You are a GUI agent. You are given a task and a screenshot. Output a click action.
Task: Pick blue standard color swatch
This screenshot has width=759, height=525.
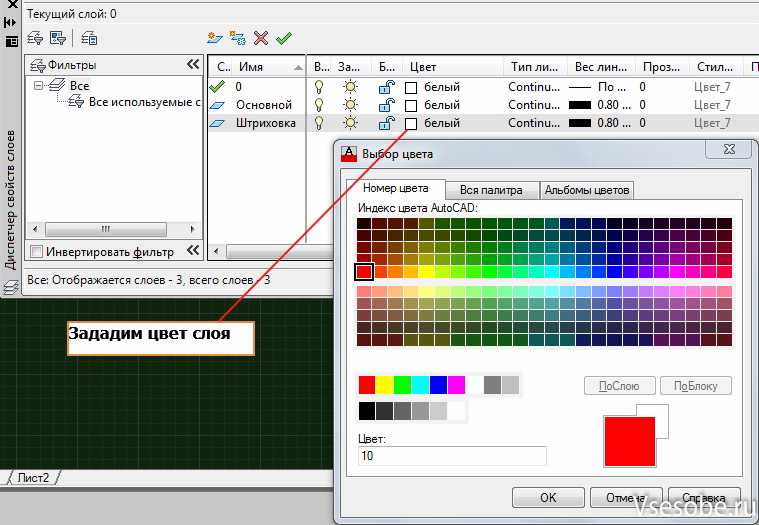[x=438, y=385]
